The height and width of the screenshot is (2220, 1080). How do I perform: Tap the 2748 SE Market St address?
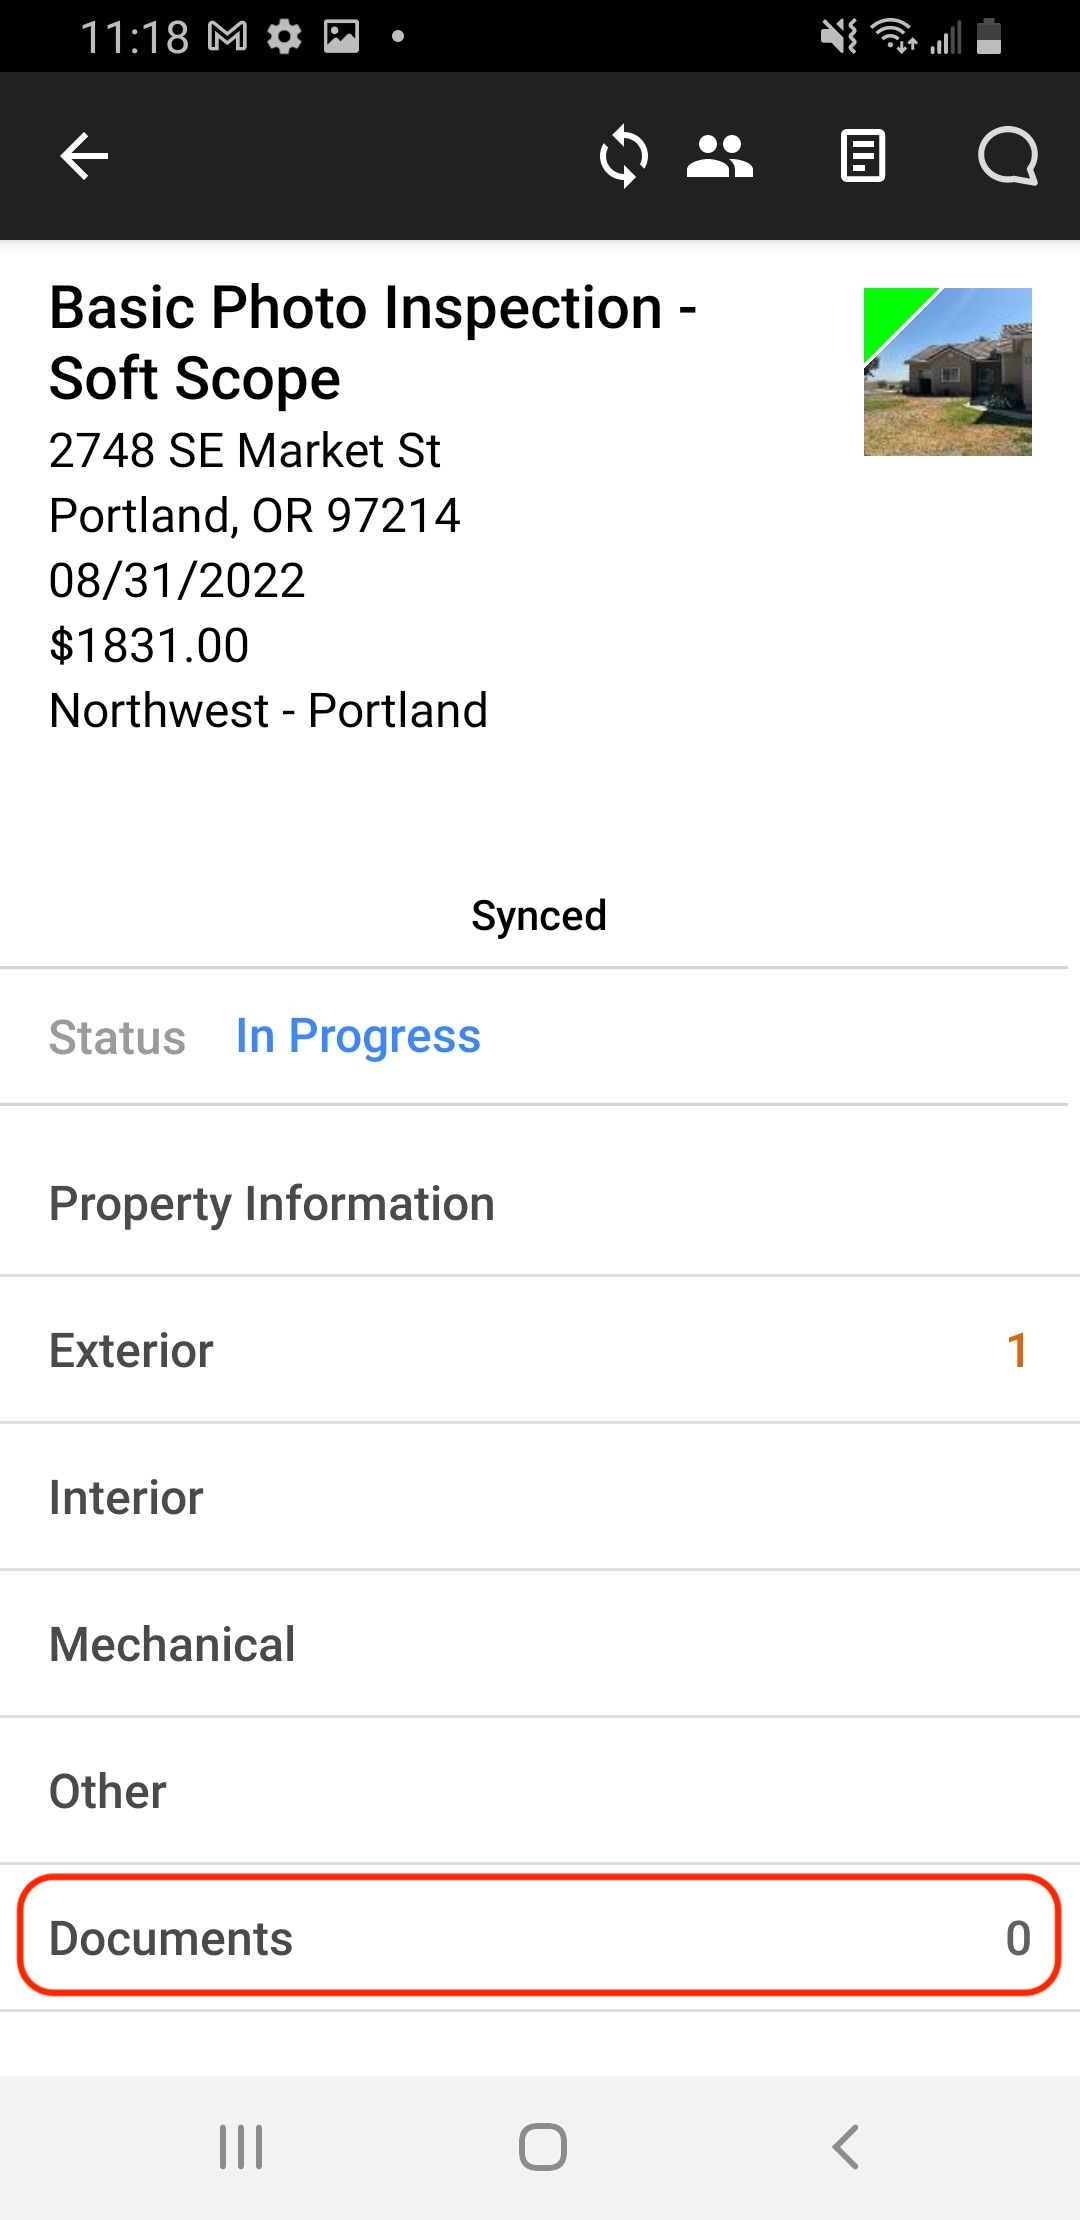tap(245, 450)
